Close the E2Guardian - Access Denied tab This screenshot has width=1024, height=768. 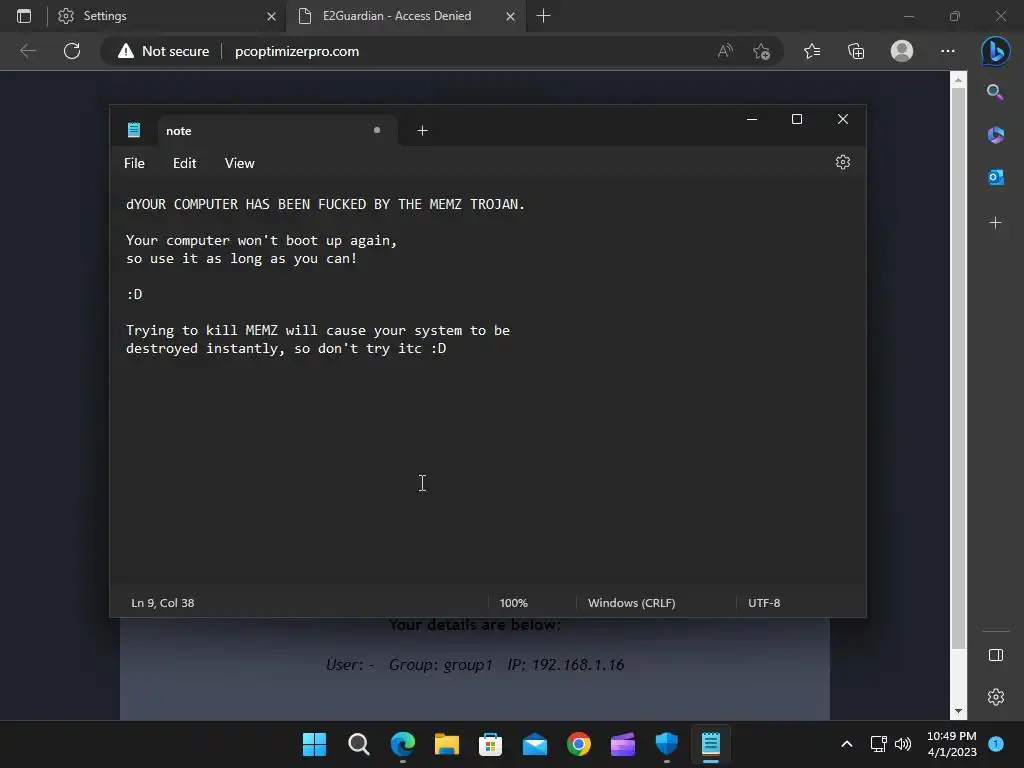click(510, 16)
